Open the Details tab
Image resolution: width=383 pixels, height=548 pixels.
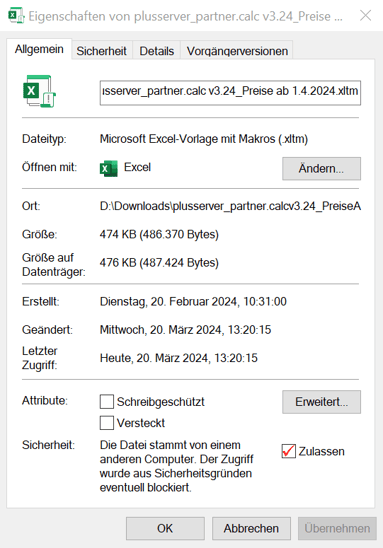157,51
